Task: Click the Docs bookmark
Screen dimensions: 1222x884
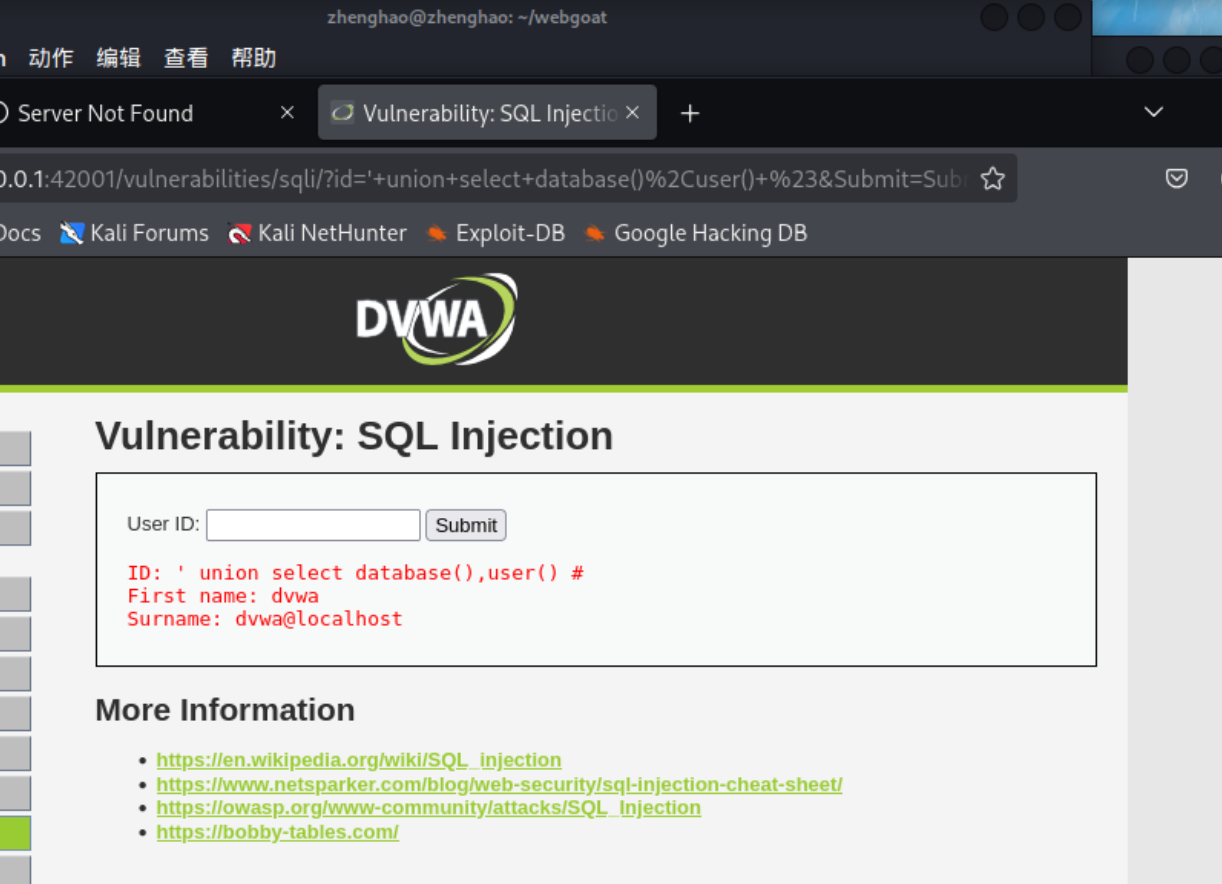Action: pyautogui.click(x=20, y=233)
